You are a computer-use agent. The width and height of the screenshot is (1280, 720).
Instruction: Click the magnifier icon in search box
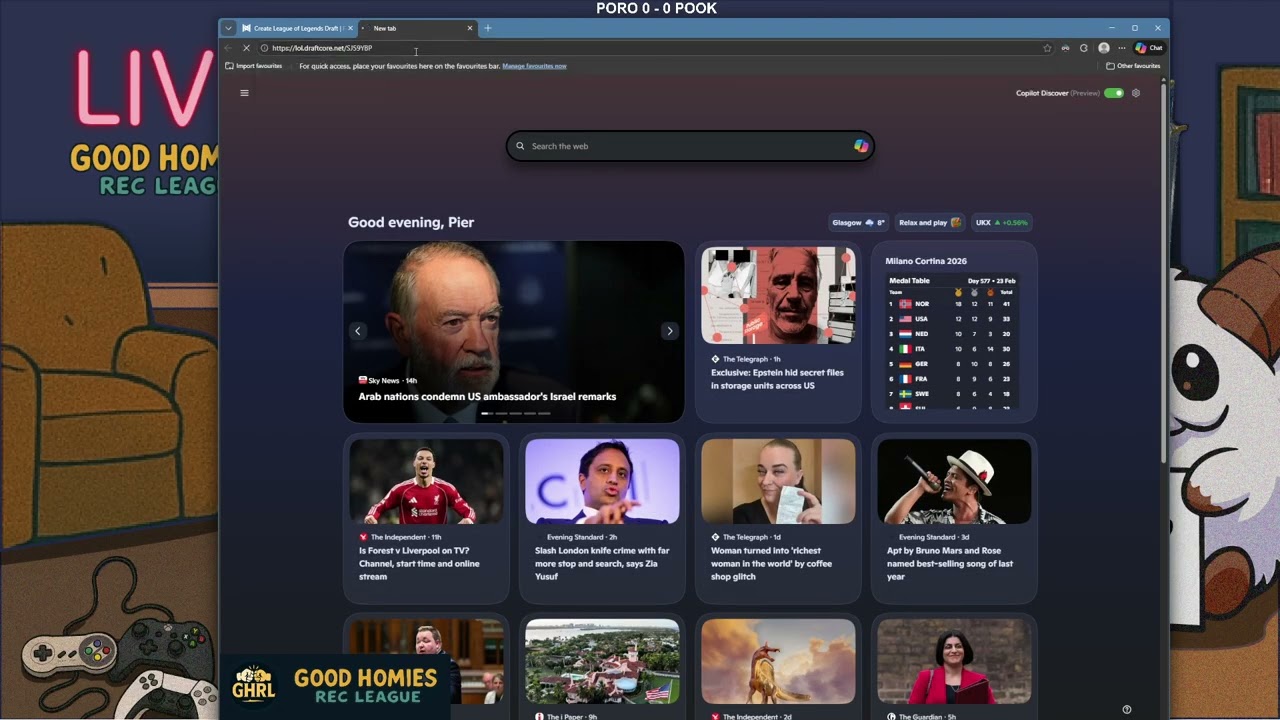click(520, 146)
